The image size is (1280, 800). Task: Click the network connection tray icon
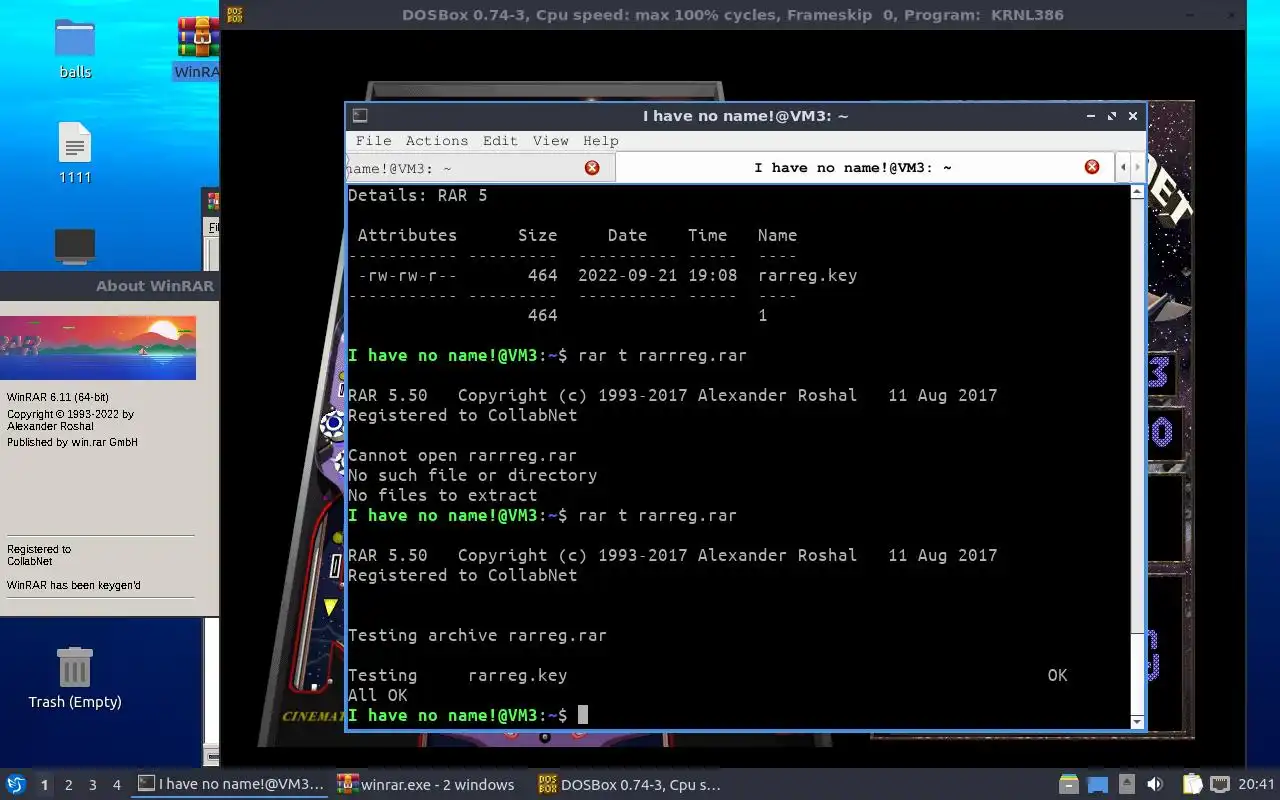click(1221, 784)
